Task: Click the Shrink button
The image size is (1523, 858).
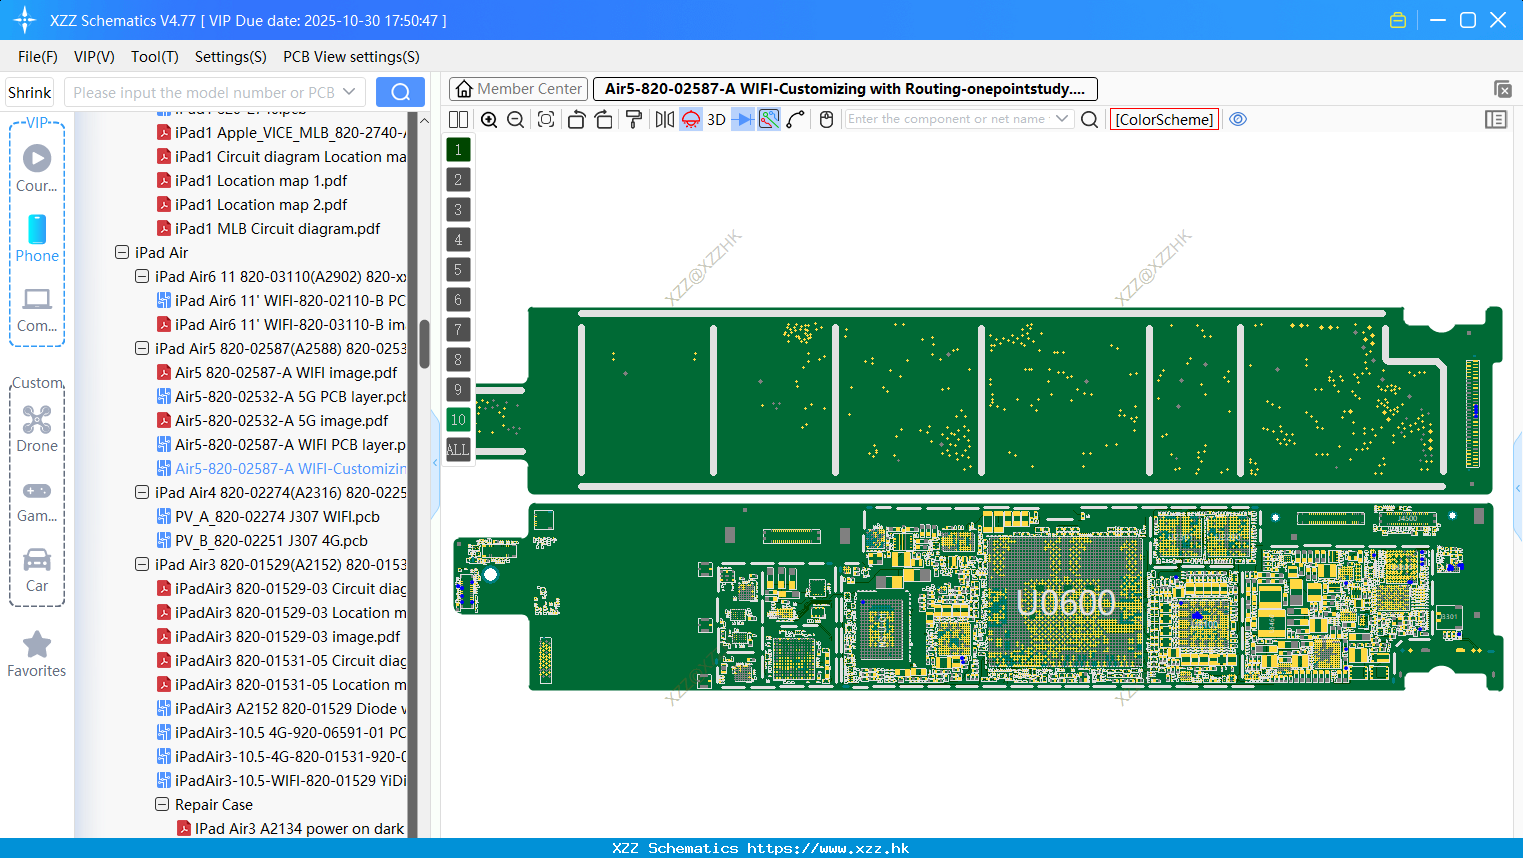Action: click(x=30, y=92)
